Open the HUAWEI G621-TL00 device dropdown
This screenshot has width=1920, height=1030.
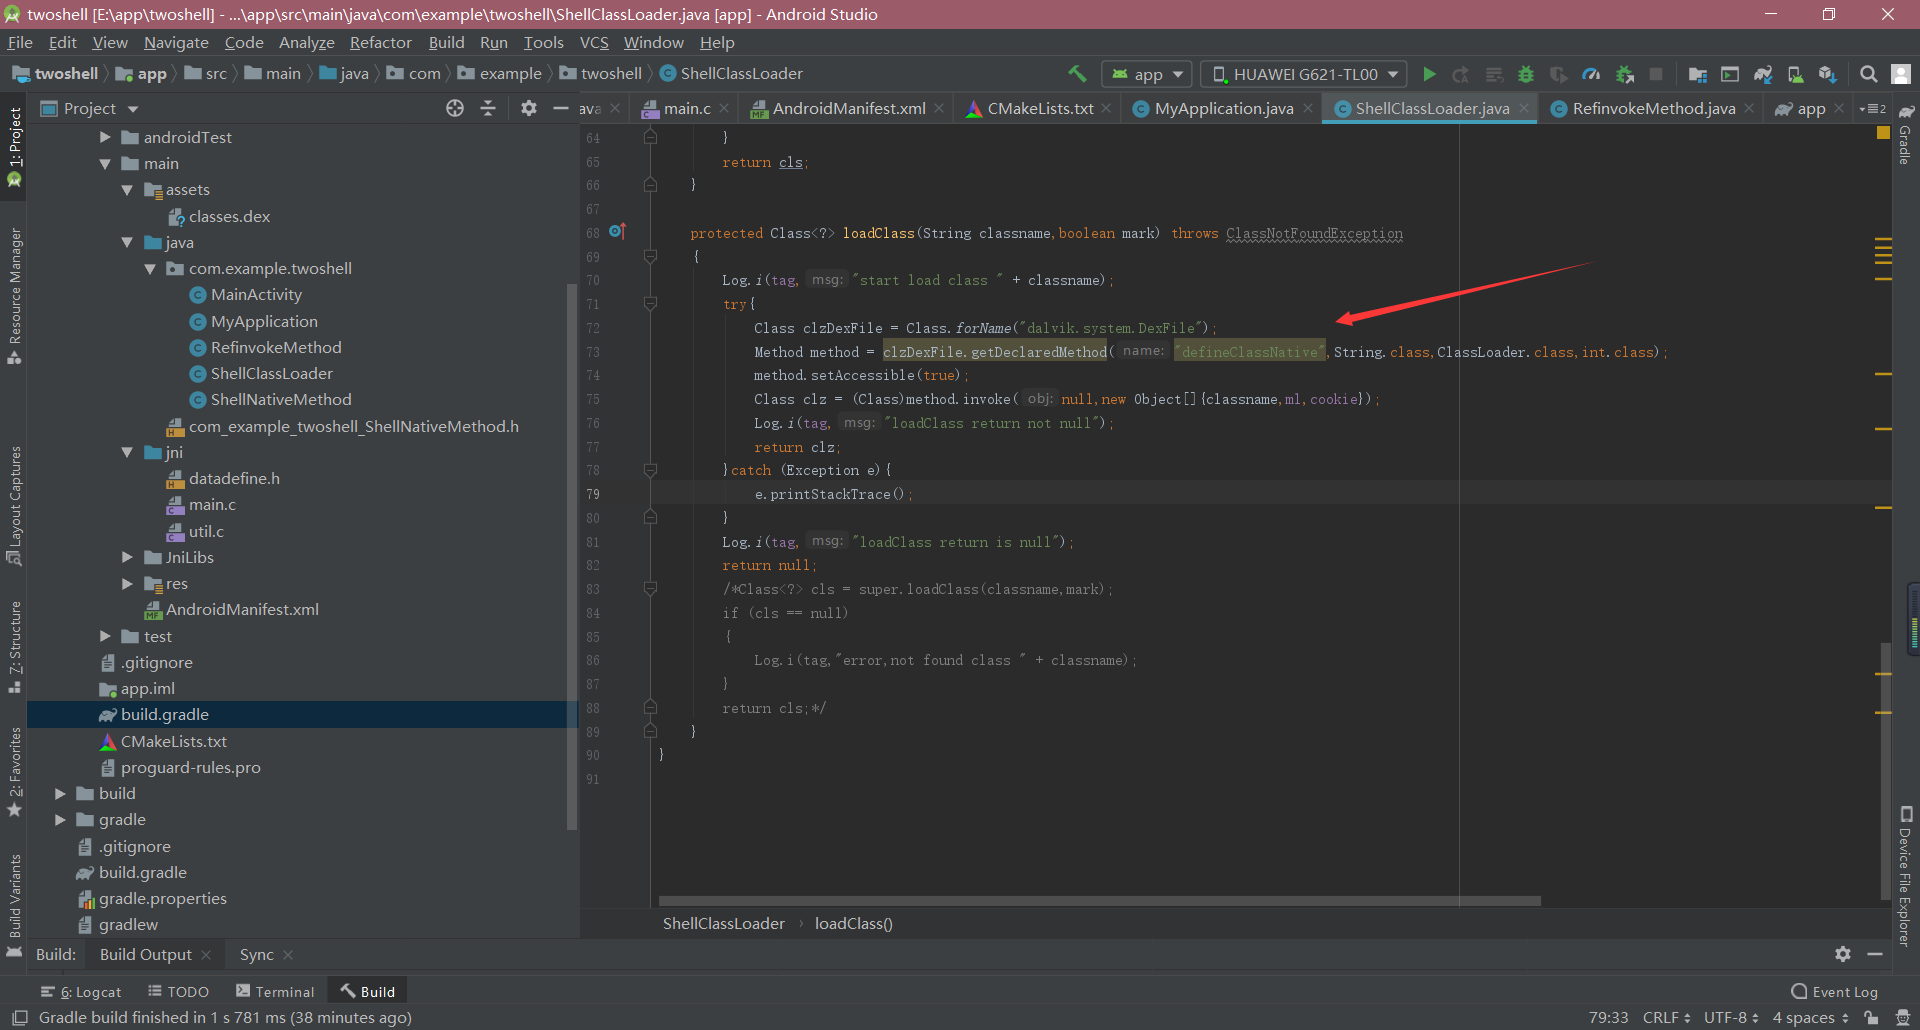[1304, 74]
